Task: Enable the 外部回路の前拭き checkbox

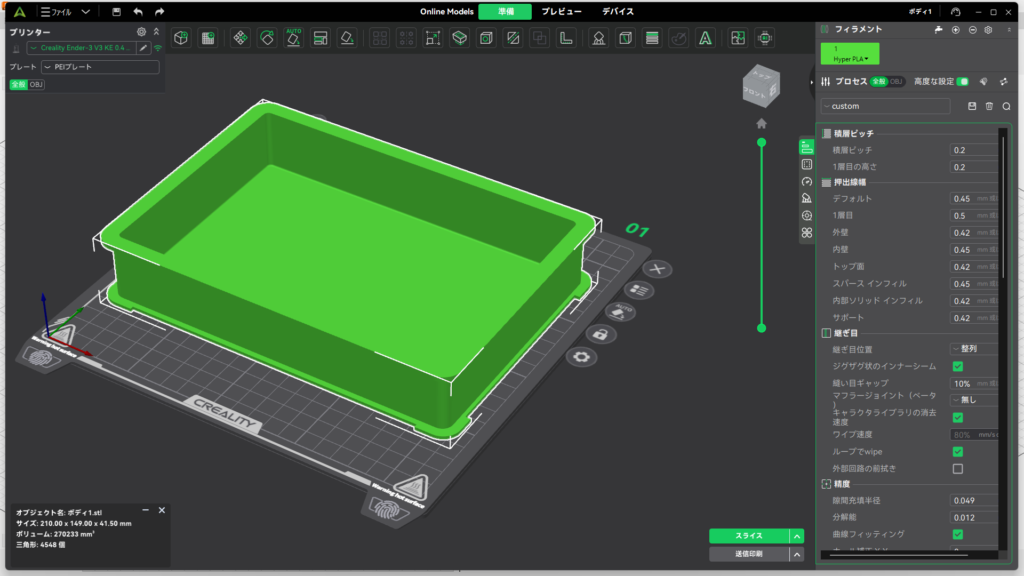Action: point(957,468)
